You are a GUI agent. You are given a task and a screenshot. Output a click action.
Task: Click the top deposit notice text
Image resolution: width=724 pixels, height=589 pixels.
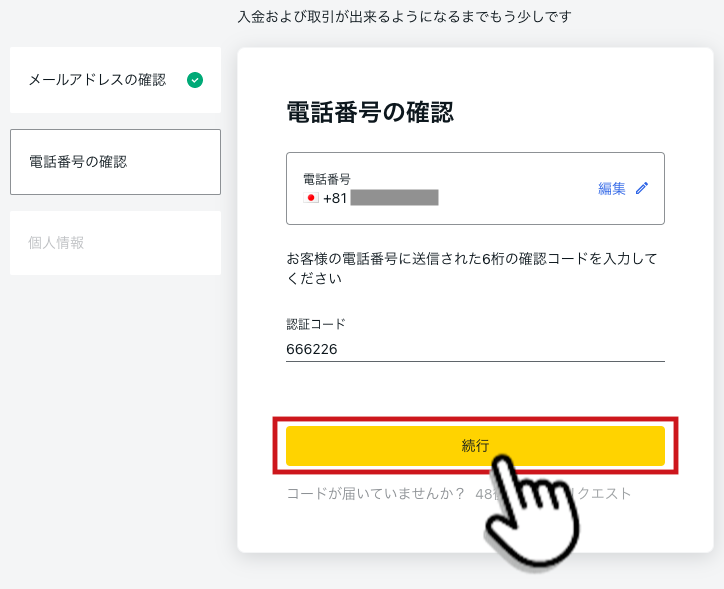pyautogui.click(x=404, y=17)
